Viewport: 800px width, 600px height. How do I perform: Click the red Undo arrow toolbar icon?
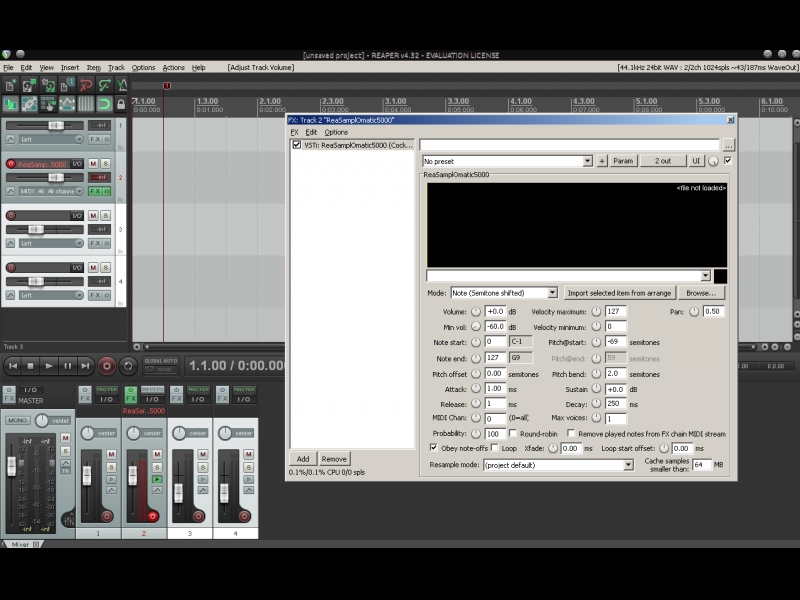tap(86, 86)
